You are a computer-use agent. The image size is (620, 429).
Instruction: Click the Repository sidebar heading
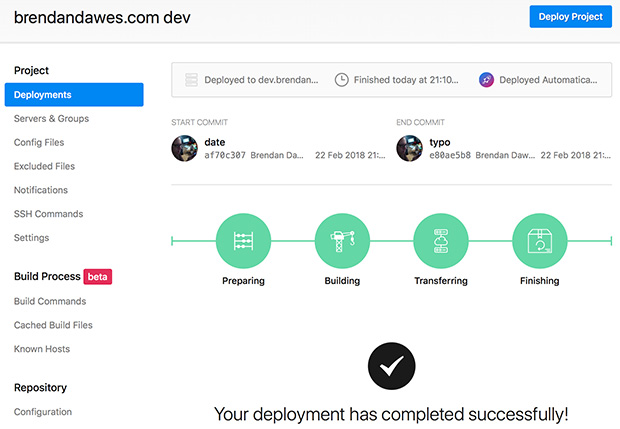(40, 387)
